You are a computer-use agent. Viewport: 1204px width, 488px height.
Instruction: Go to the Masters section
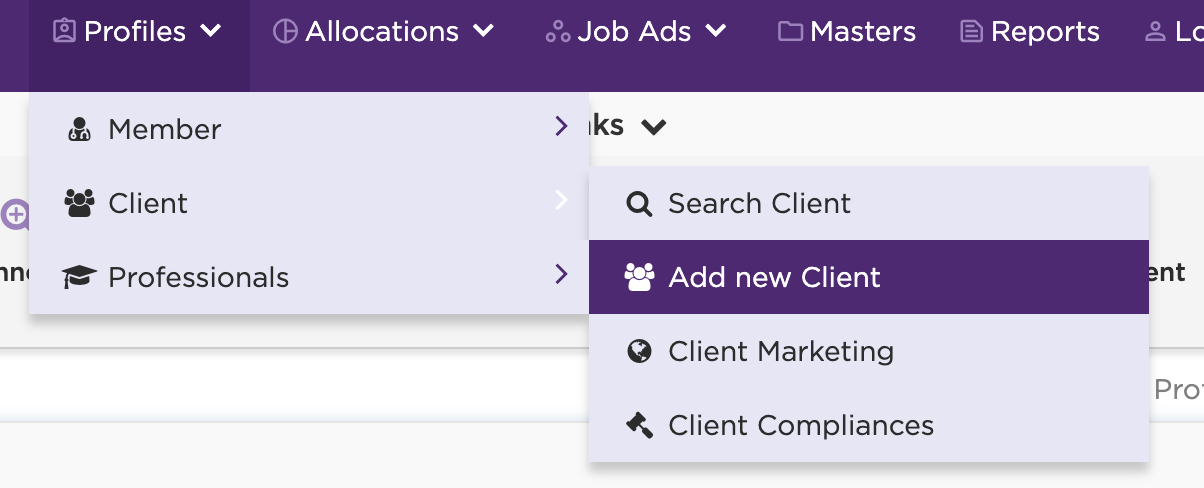[847, 32]
